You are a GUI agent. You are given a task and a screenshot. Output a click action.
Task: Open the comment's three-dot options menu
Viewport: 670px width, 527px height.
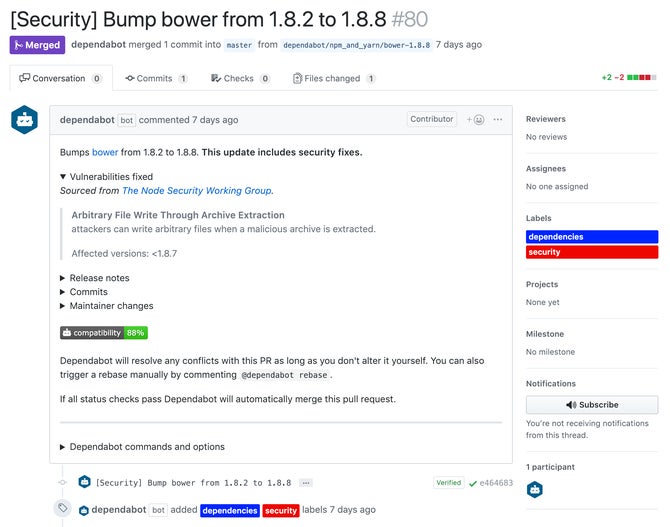click(498, 119)
